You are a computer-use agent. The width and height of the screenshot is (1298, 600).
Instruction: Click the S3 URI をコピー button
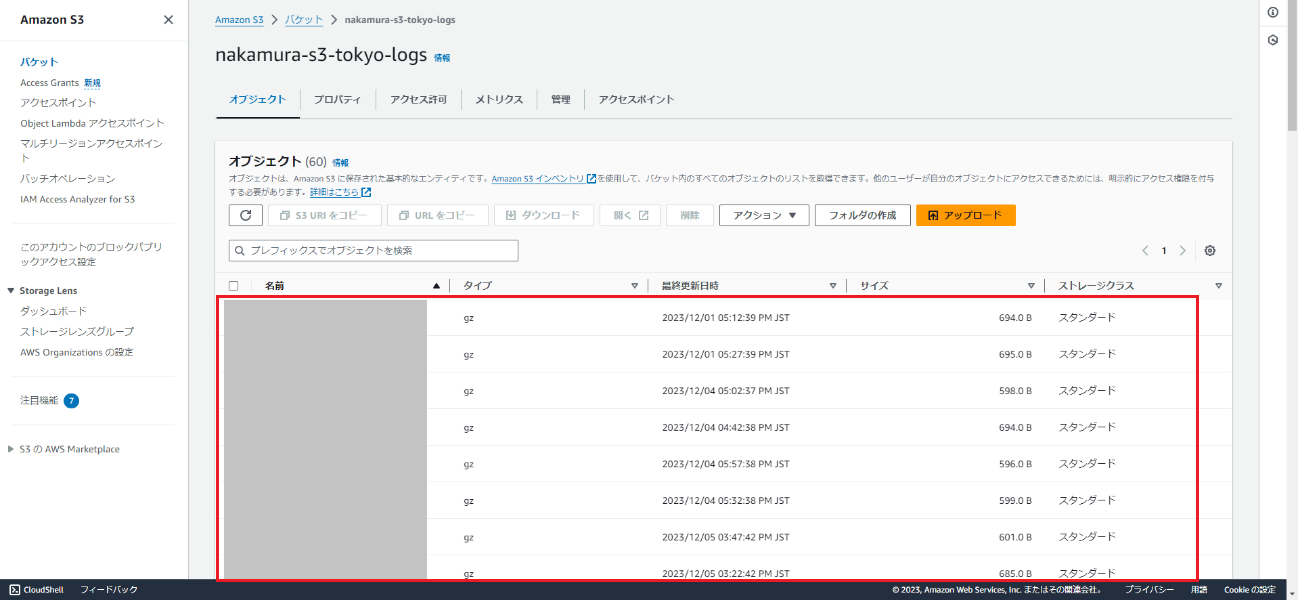(324, 215)
